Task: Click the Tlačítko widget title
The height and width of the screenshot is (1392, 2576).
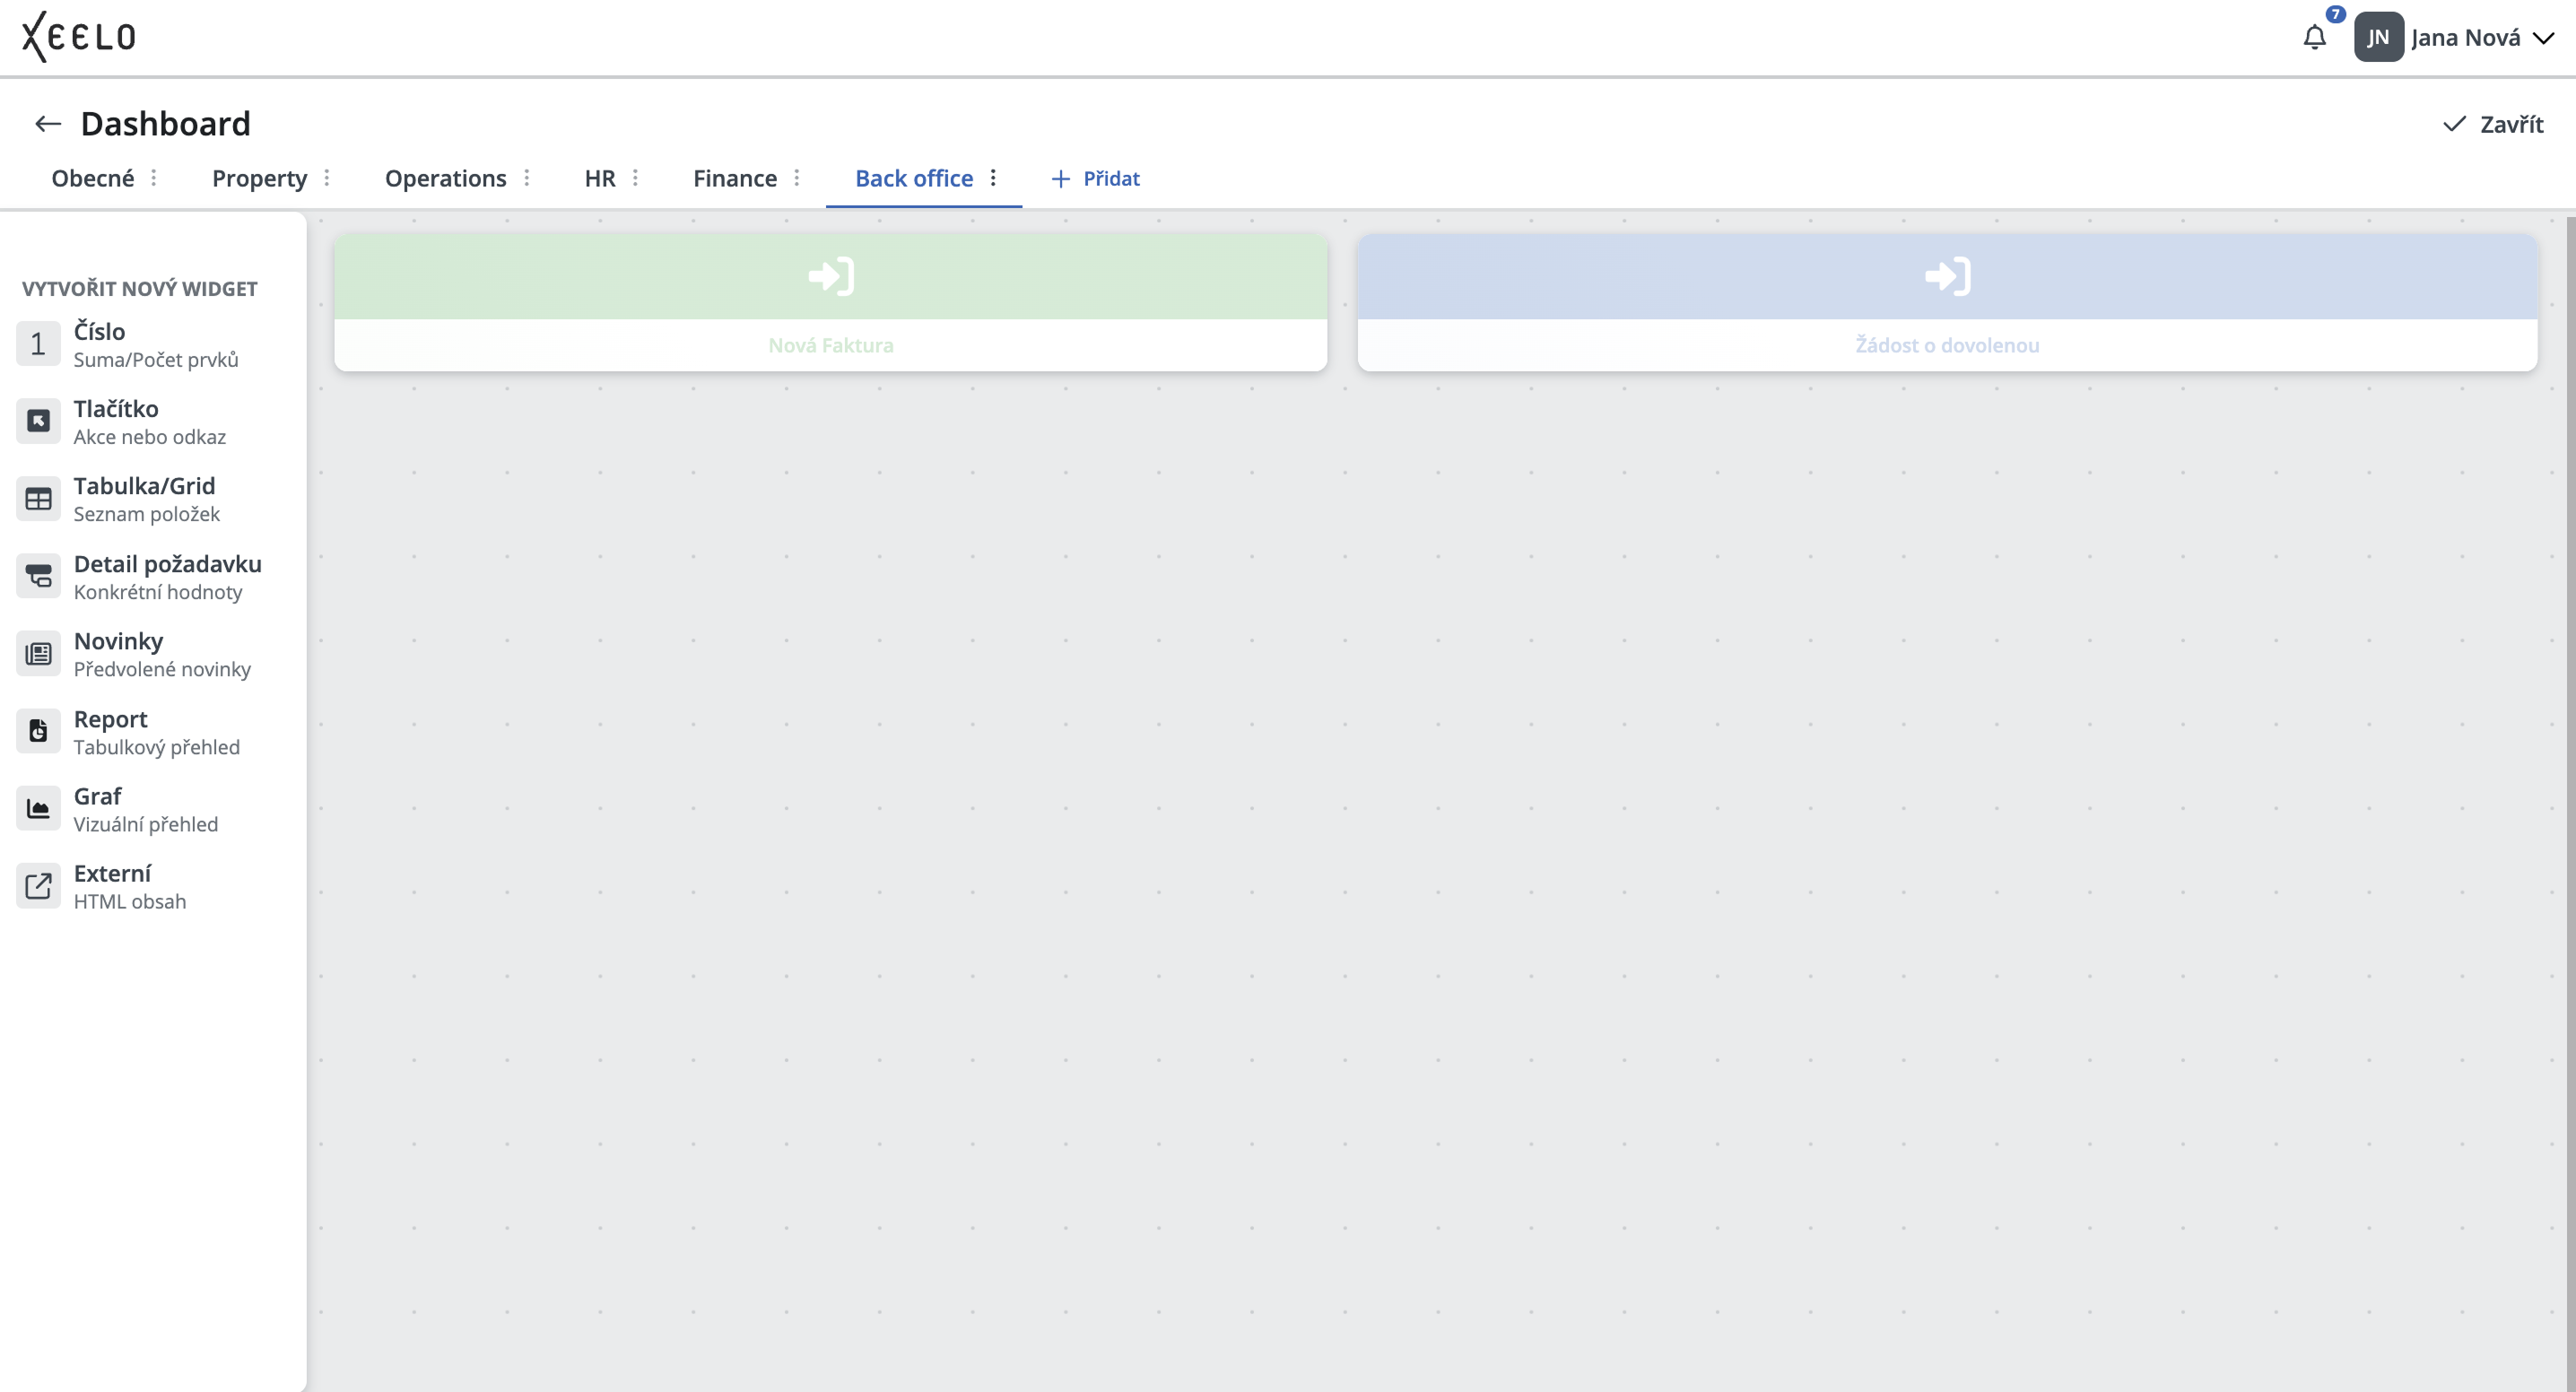Action: [x=116, y=408]
